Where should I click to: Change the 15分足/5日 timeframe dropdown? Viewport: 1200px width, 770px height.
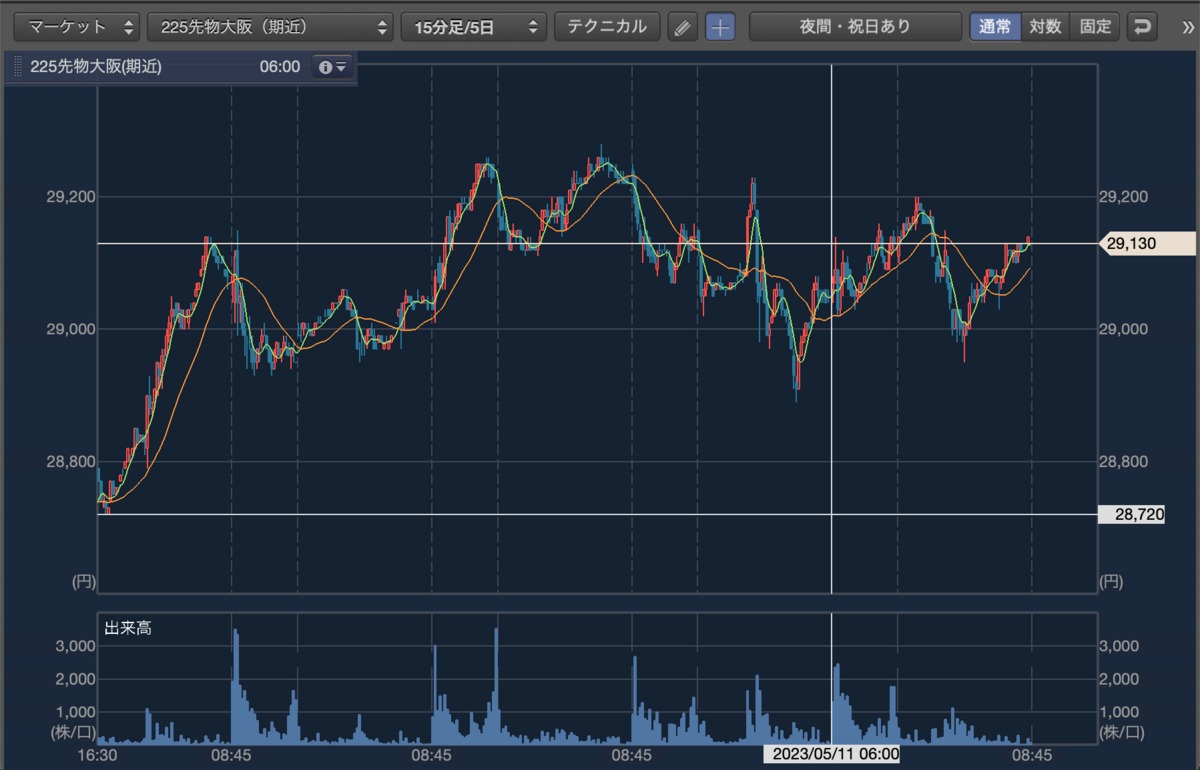click(474, 26)
